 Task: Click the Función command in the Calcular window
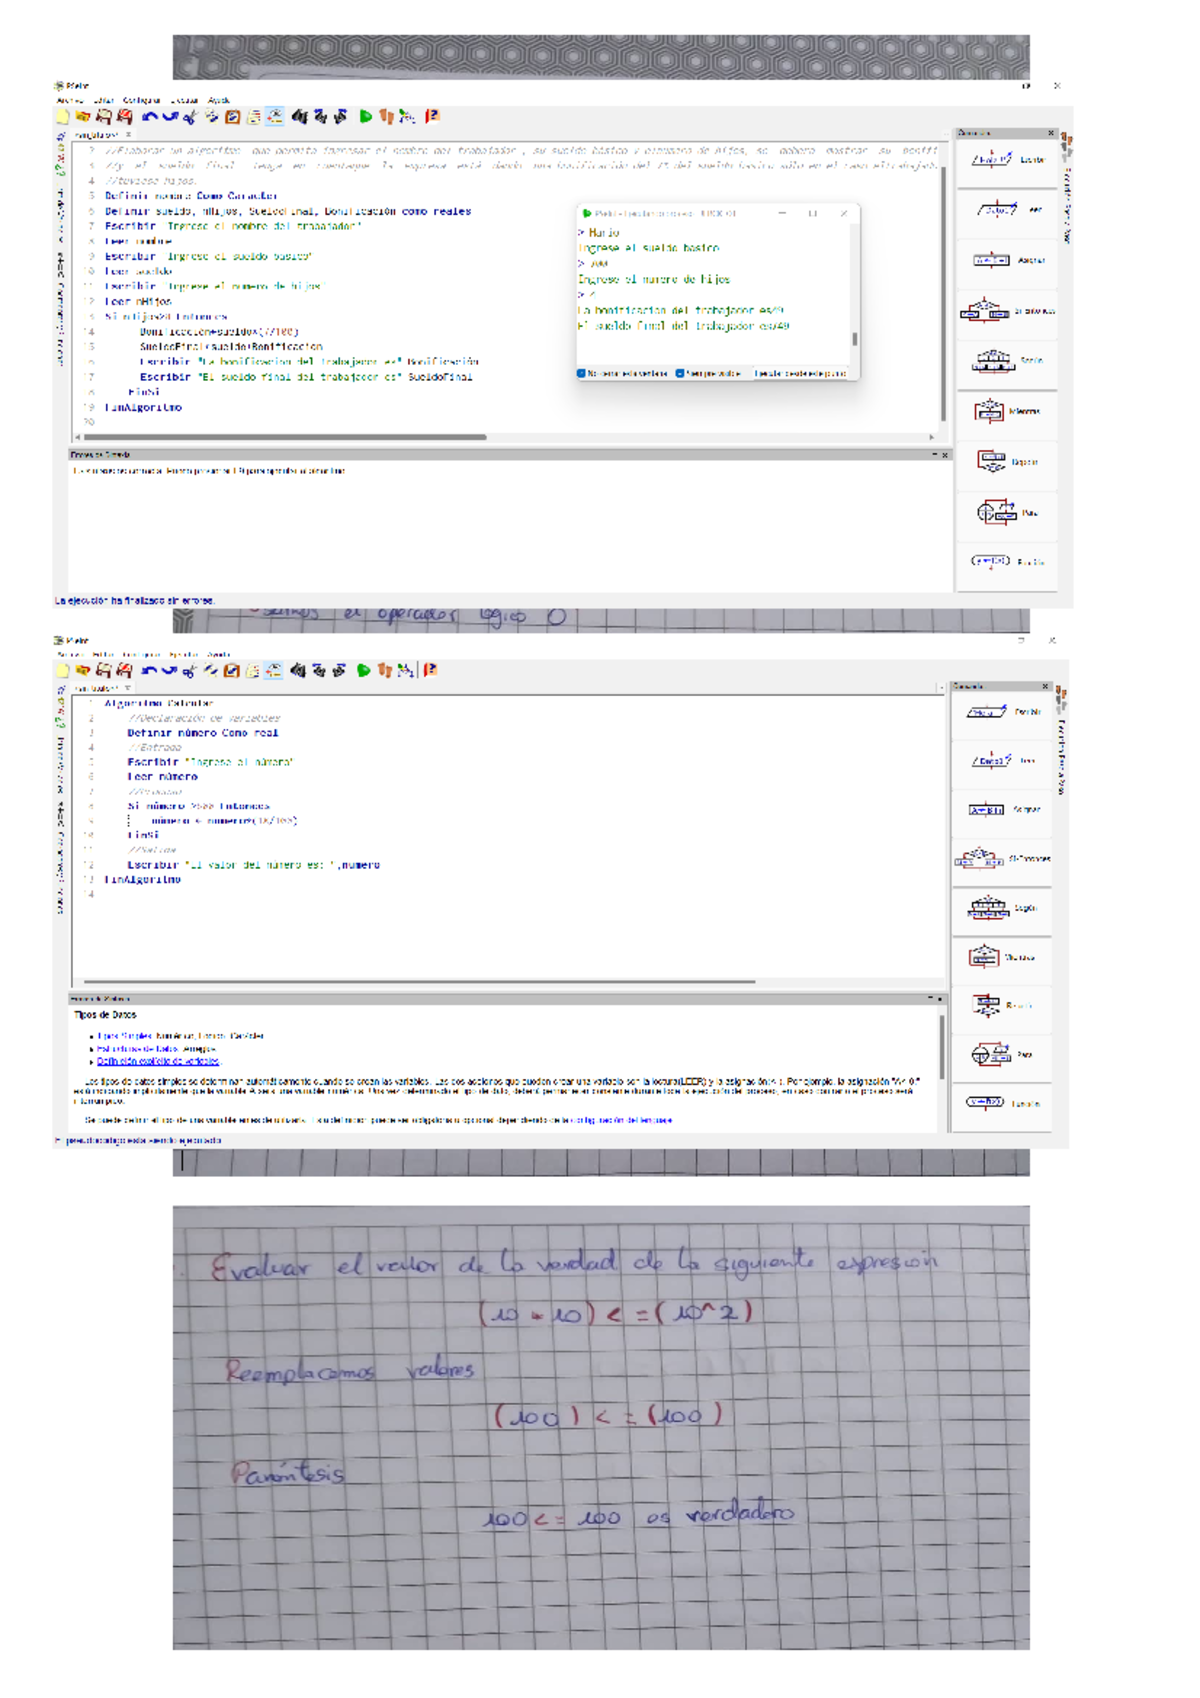(985, 1103)
